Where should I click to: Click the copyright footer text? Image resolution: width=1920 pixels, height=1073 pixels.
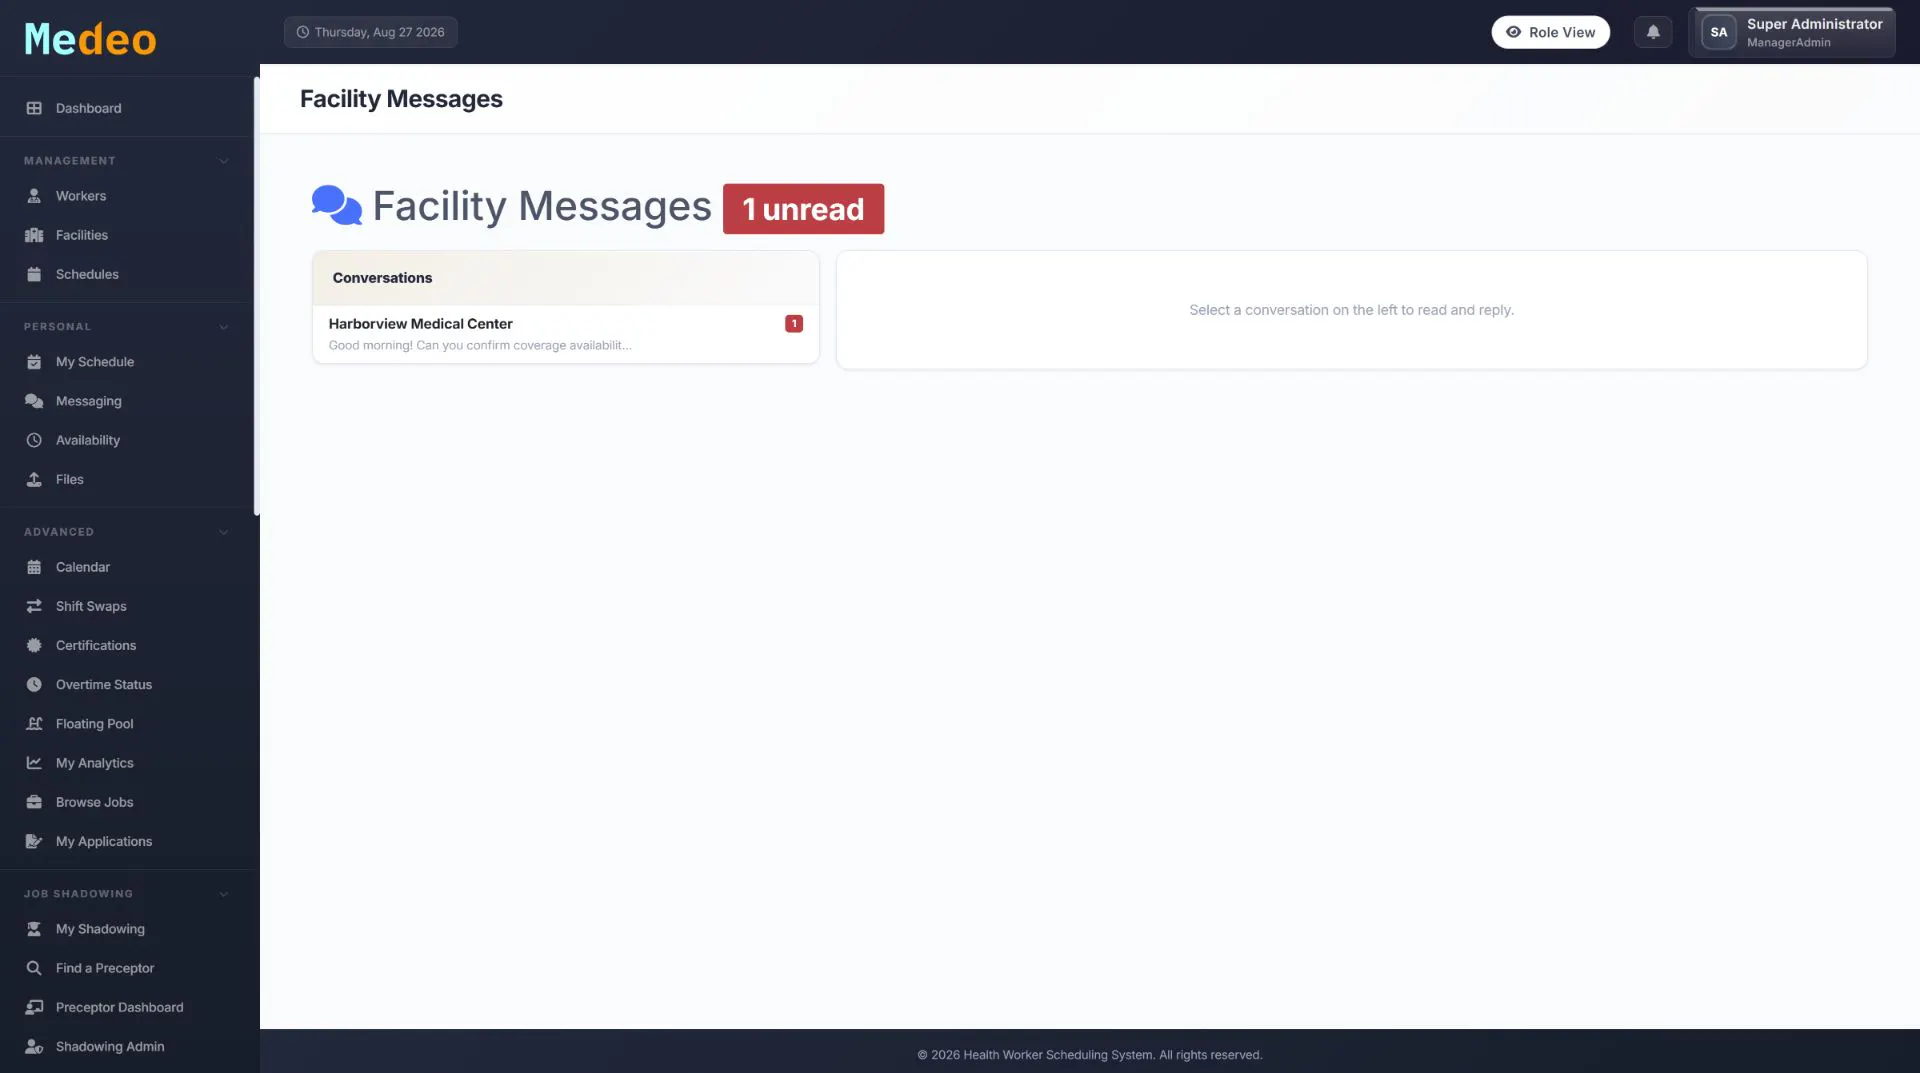click(x=1090, y=1055)
